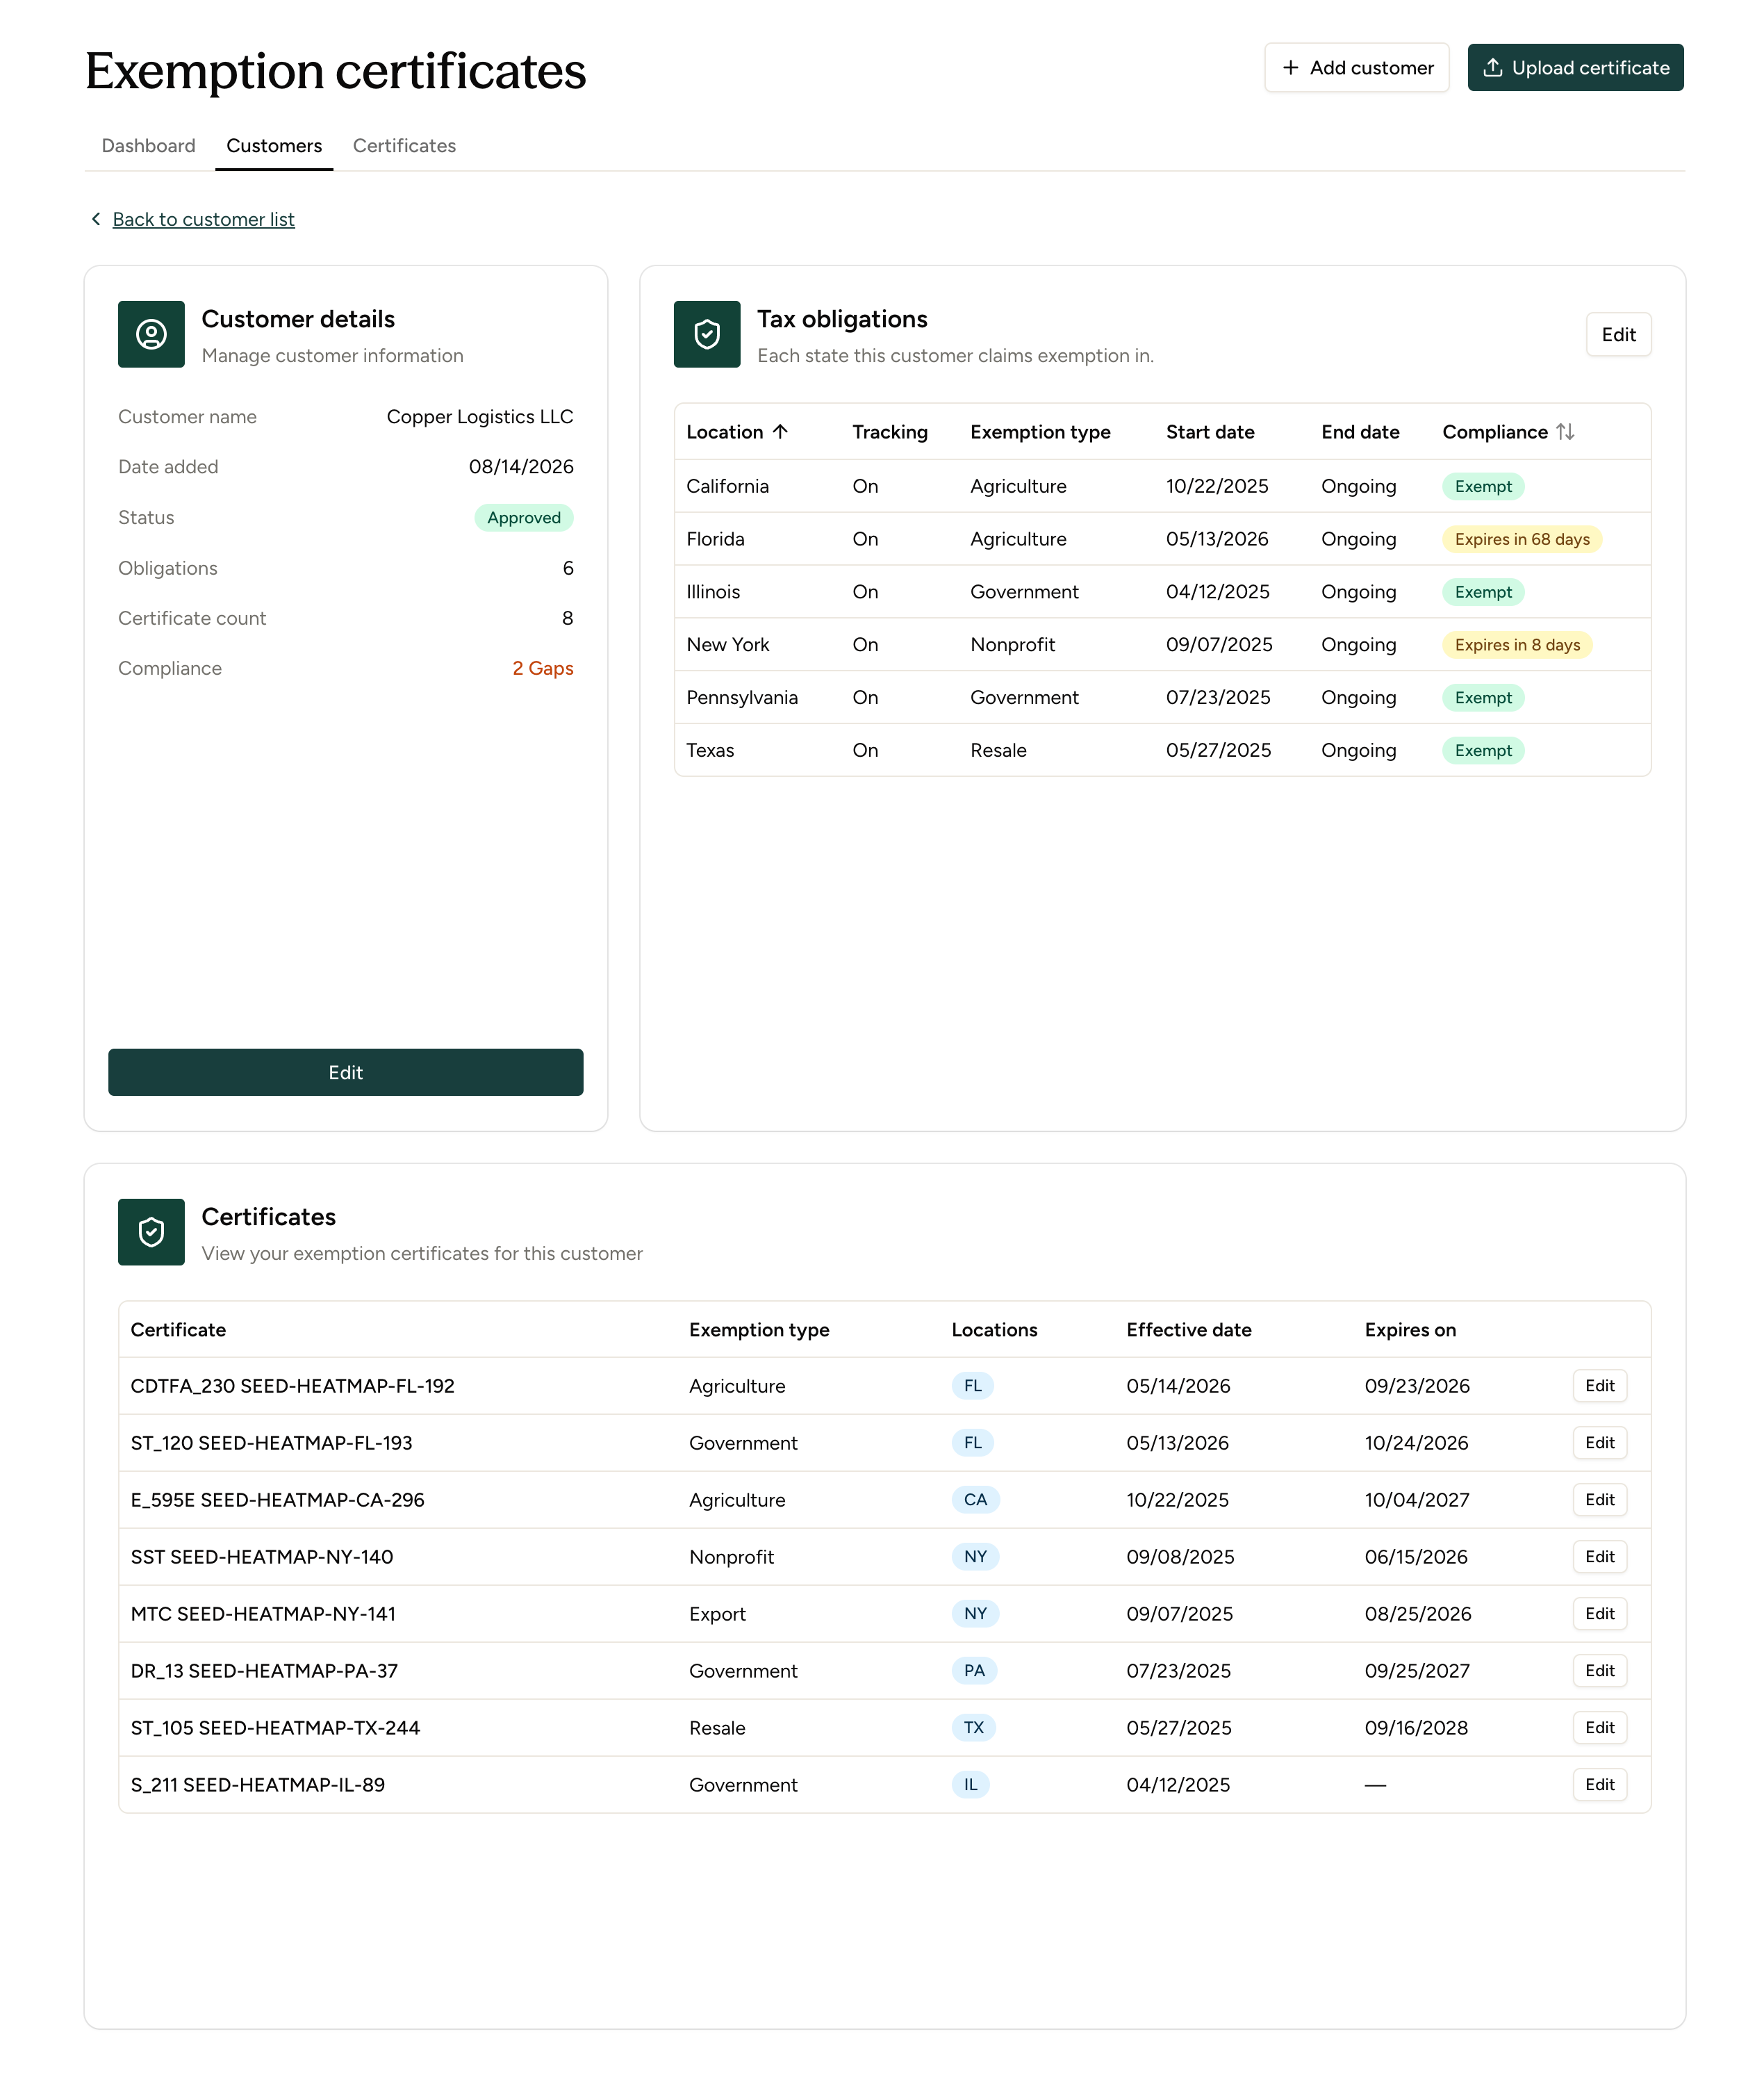Select the Texas location cell
This screenshot has height=2073, width=1764.
pyautogui.click(x=710, y=751)
